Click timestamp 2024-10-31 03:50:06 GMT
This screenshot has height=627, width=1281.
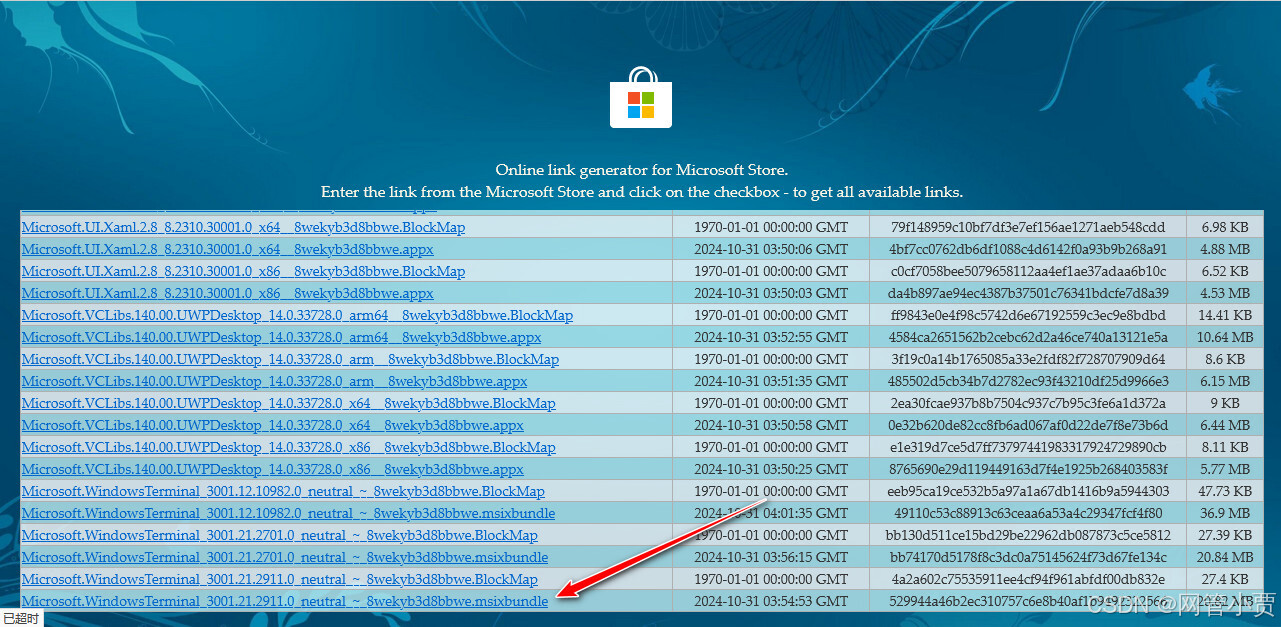click(771, 249)
